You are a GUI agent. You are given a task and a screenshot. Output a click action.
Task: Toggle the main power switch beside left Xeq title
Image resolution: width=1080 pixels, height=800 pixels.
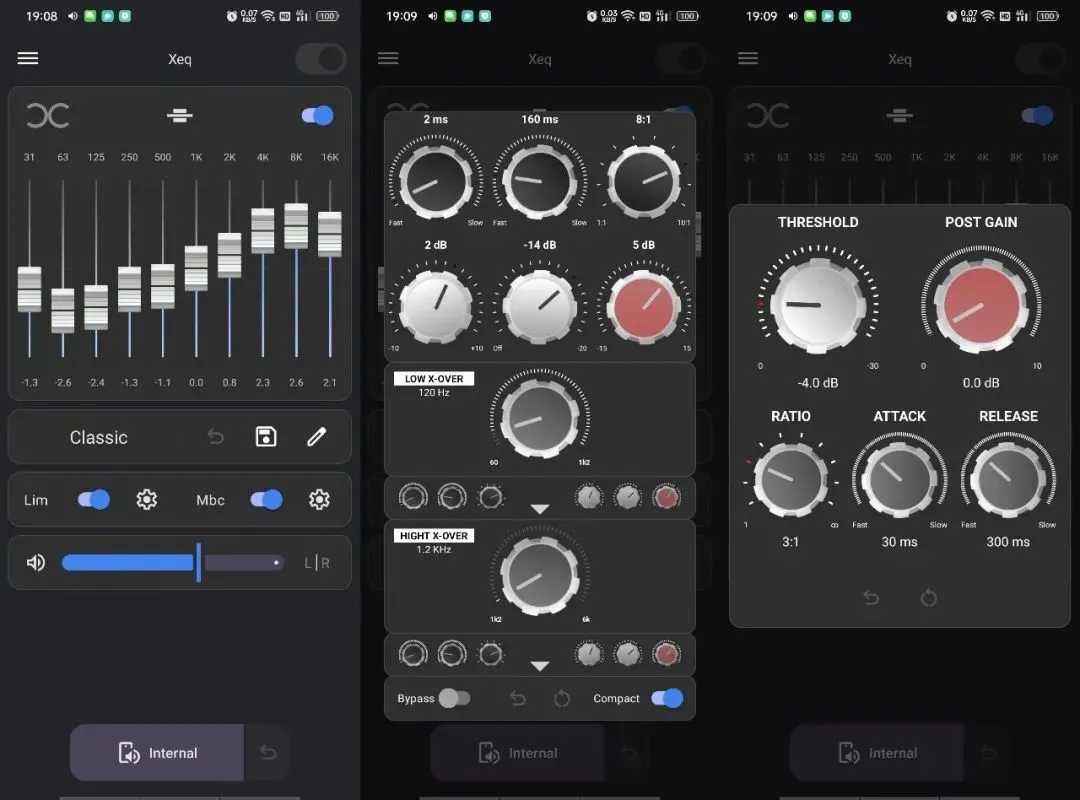(x=321, y=59)
